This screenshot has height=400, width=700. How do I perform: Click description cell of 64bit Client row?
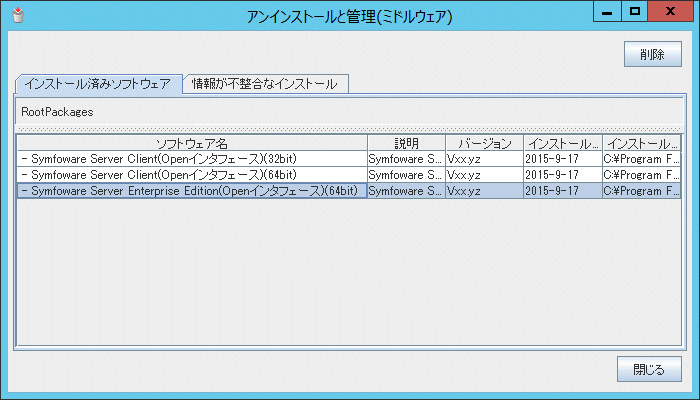[x=406, y=175]
